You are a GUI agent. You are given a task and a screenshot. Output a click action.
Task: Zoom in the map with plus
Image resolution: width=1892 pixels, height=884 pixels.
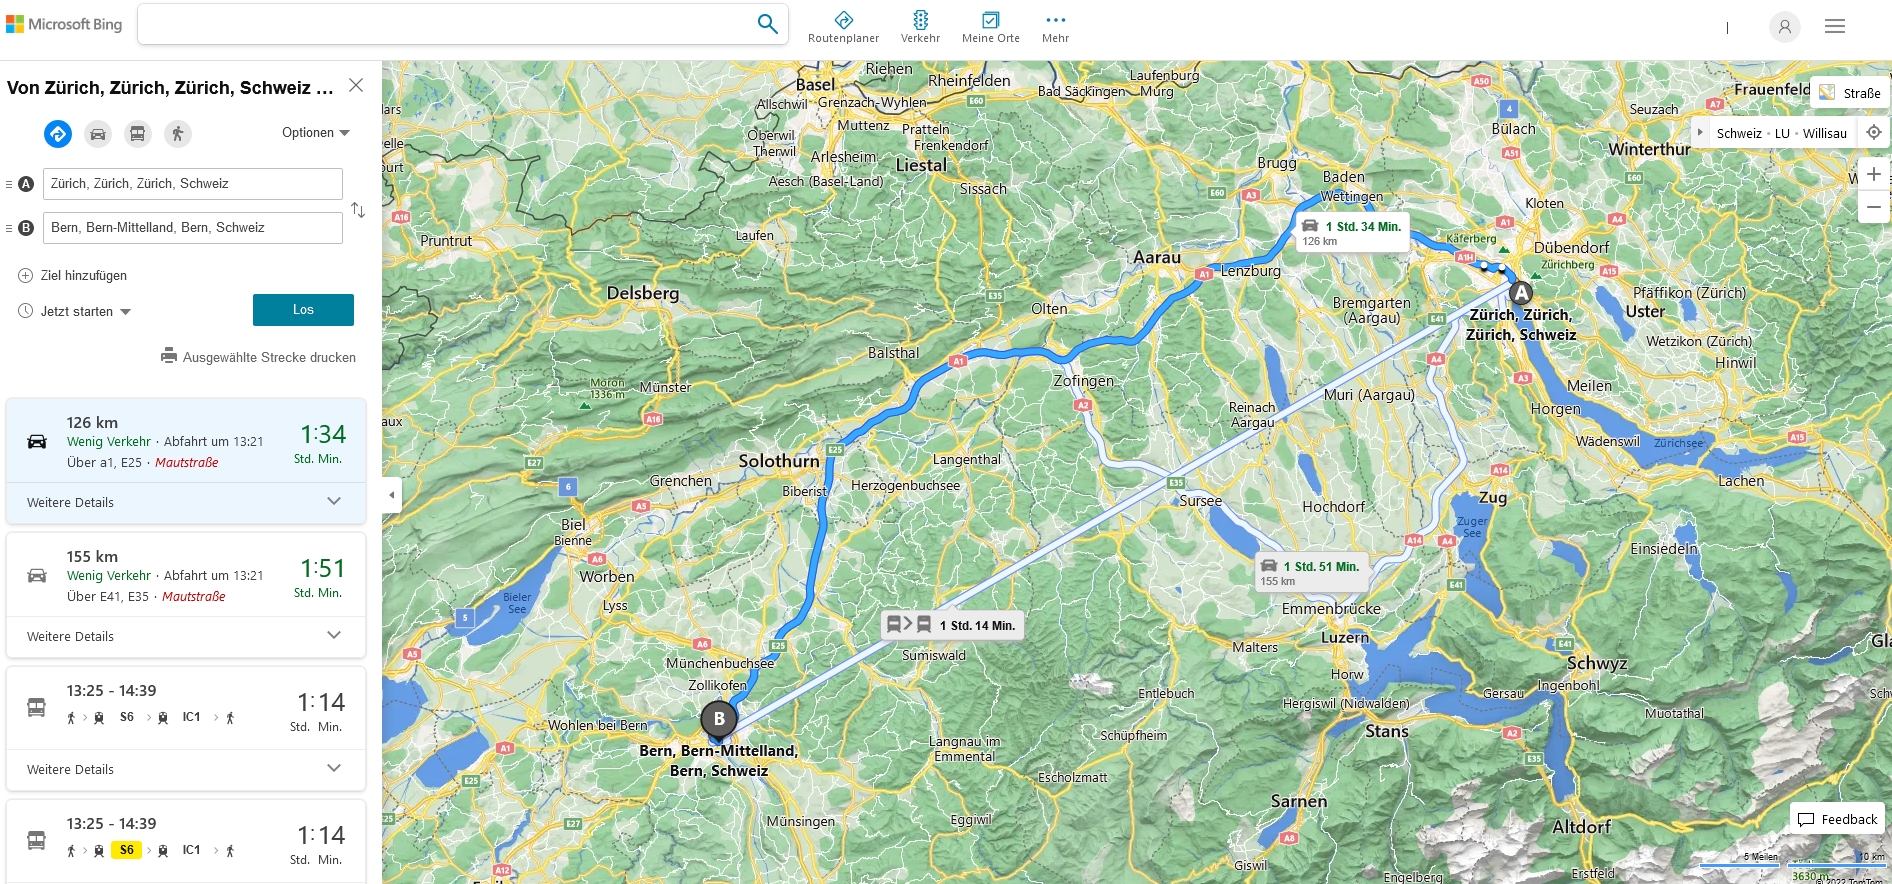click(x=1874, y=174)
